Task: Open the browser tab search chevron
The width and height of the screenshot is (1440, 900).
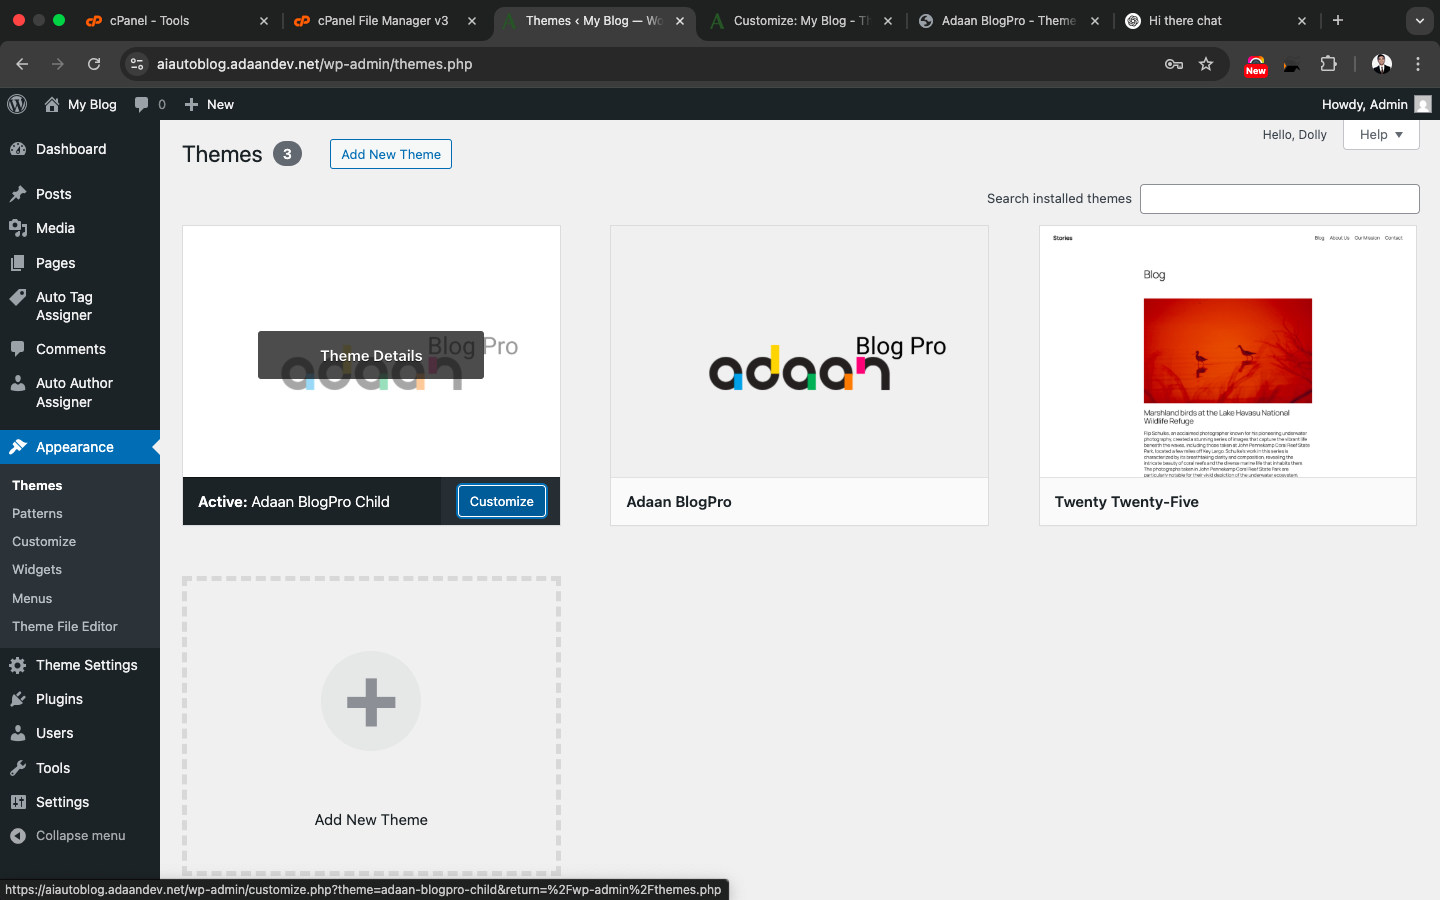Action: tap(1419, 20)
